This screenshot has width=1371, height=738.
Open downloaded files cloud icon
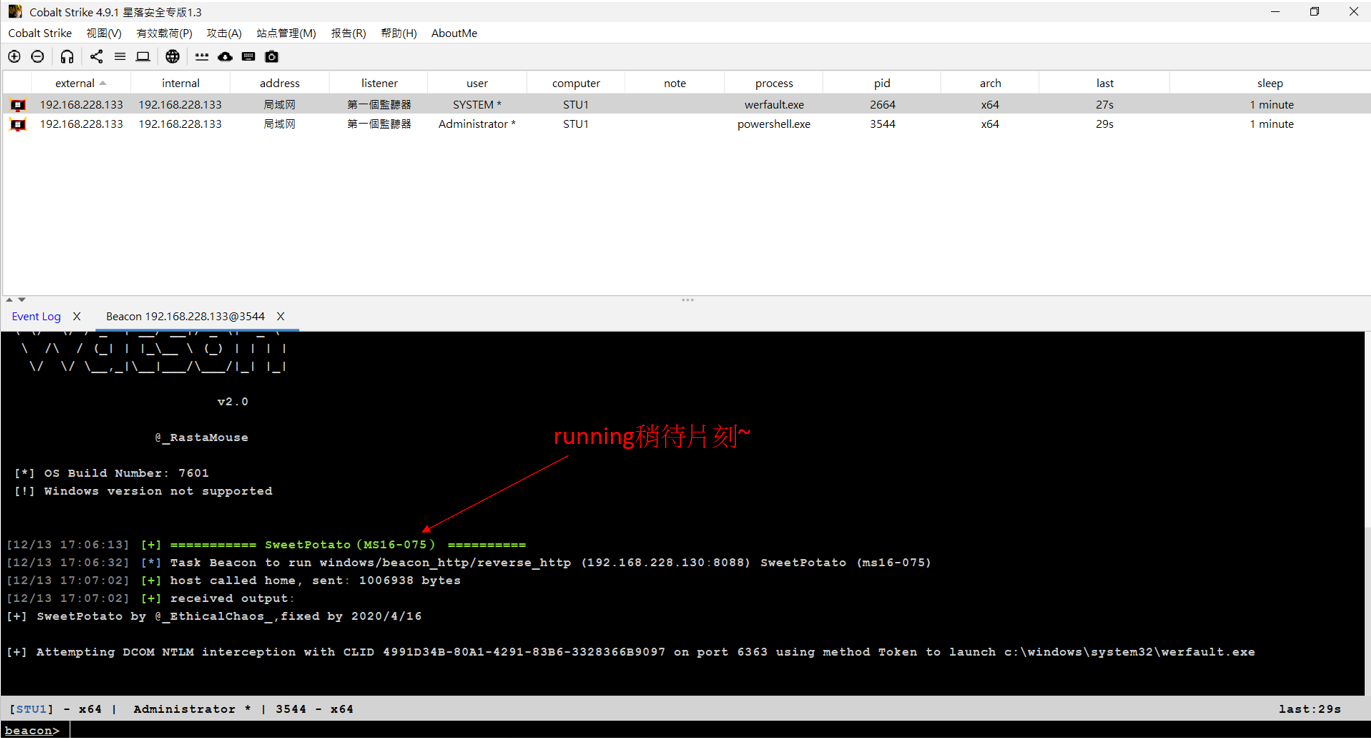225,57
